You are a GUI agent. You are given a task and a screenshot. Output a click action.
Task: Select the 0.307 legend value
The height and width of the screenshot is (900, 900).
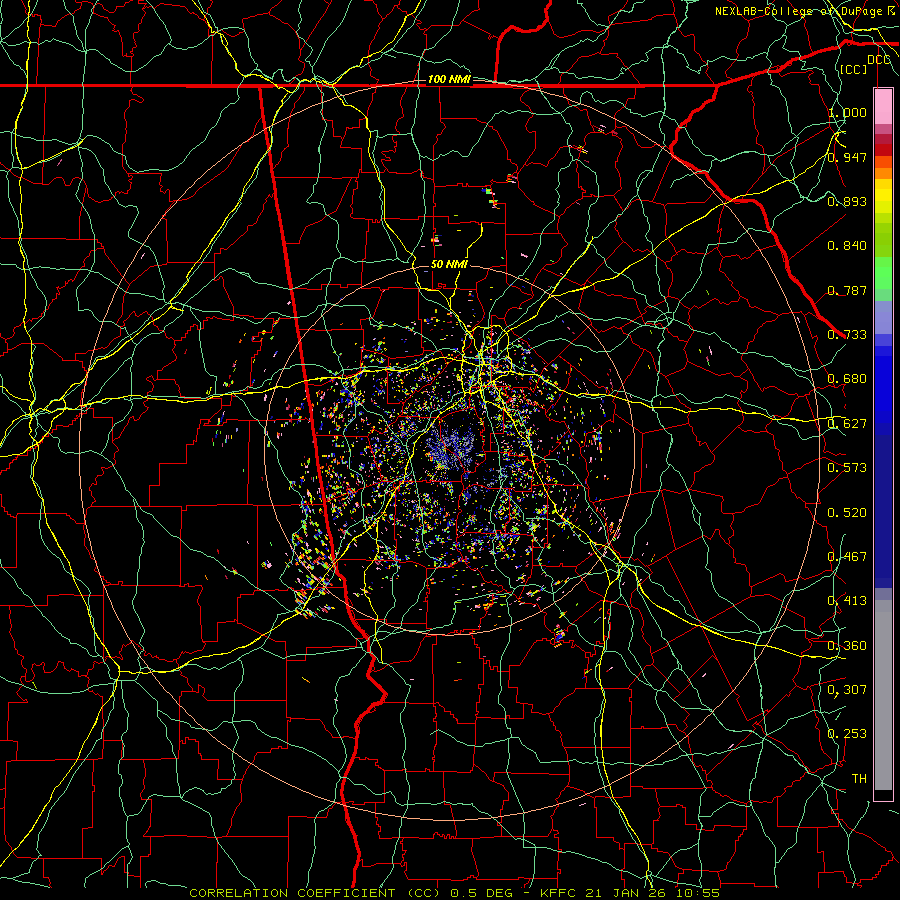pyautogui.click(x=847, y=690)
